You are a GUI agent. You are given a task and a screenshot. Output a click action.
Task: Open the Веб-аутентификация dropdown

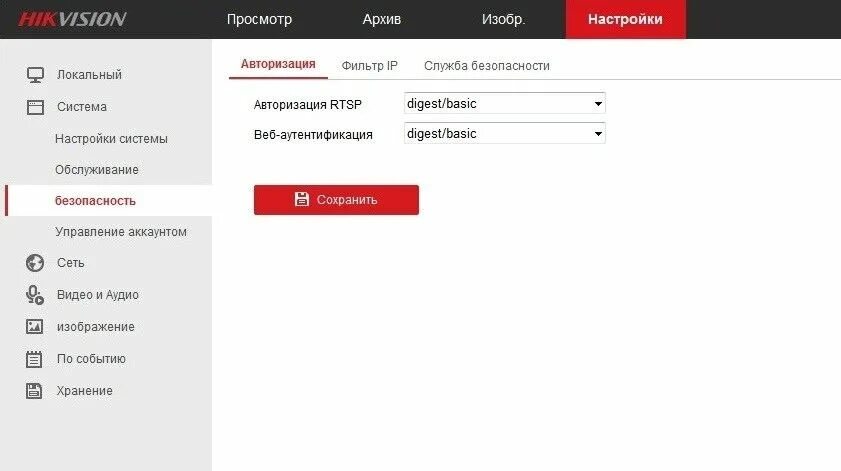(x=505, y=133)
